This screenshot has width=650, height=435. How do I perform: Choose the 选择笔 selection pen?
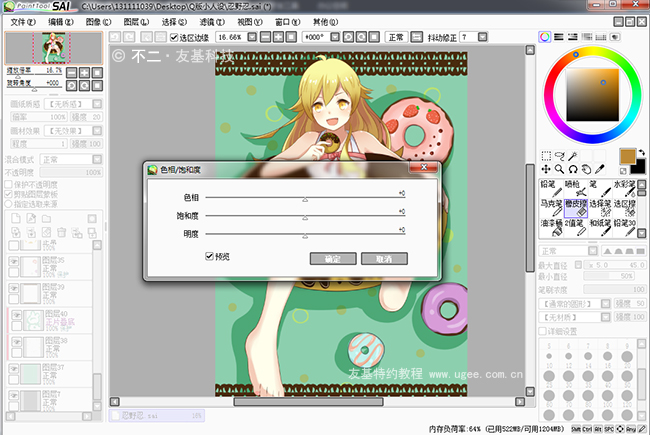pos(600,208)
